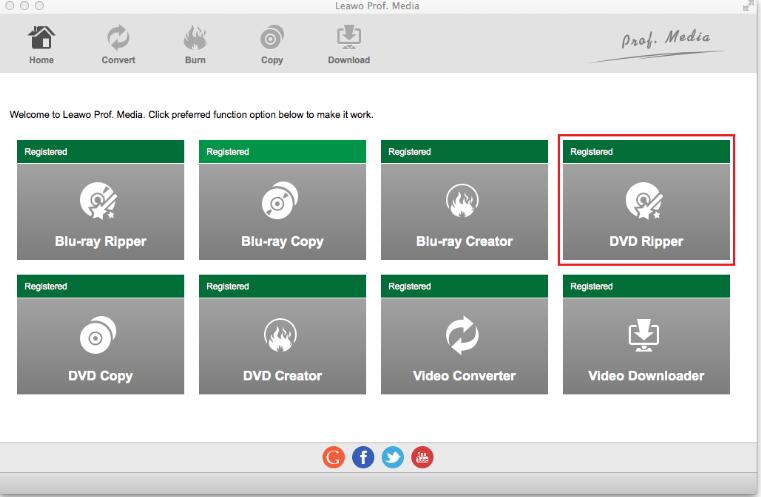Launch DVD Ripper disc icon
Image resolution: width=761 pixels, height=497 pixels.
pyautogui.click(x=644, y=200)
